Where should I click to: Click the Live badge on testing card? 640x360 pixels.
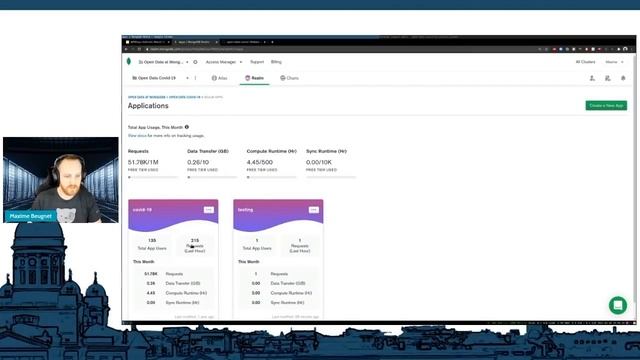pyautogui.click(x=313, y=210)
